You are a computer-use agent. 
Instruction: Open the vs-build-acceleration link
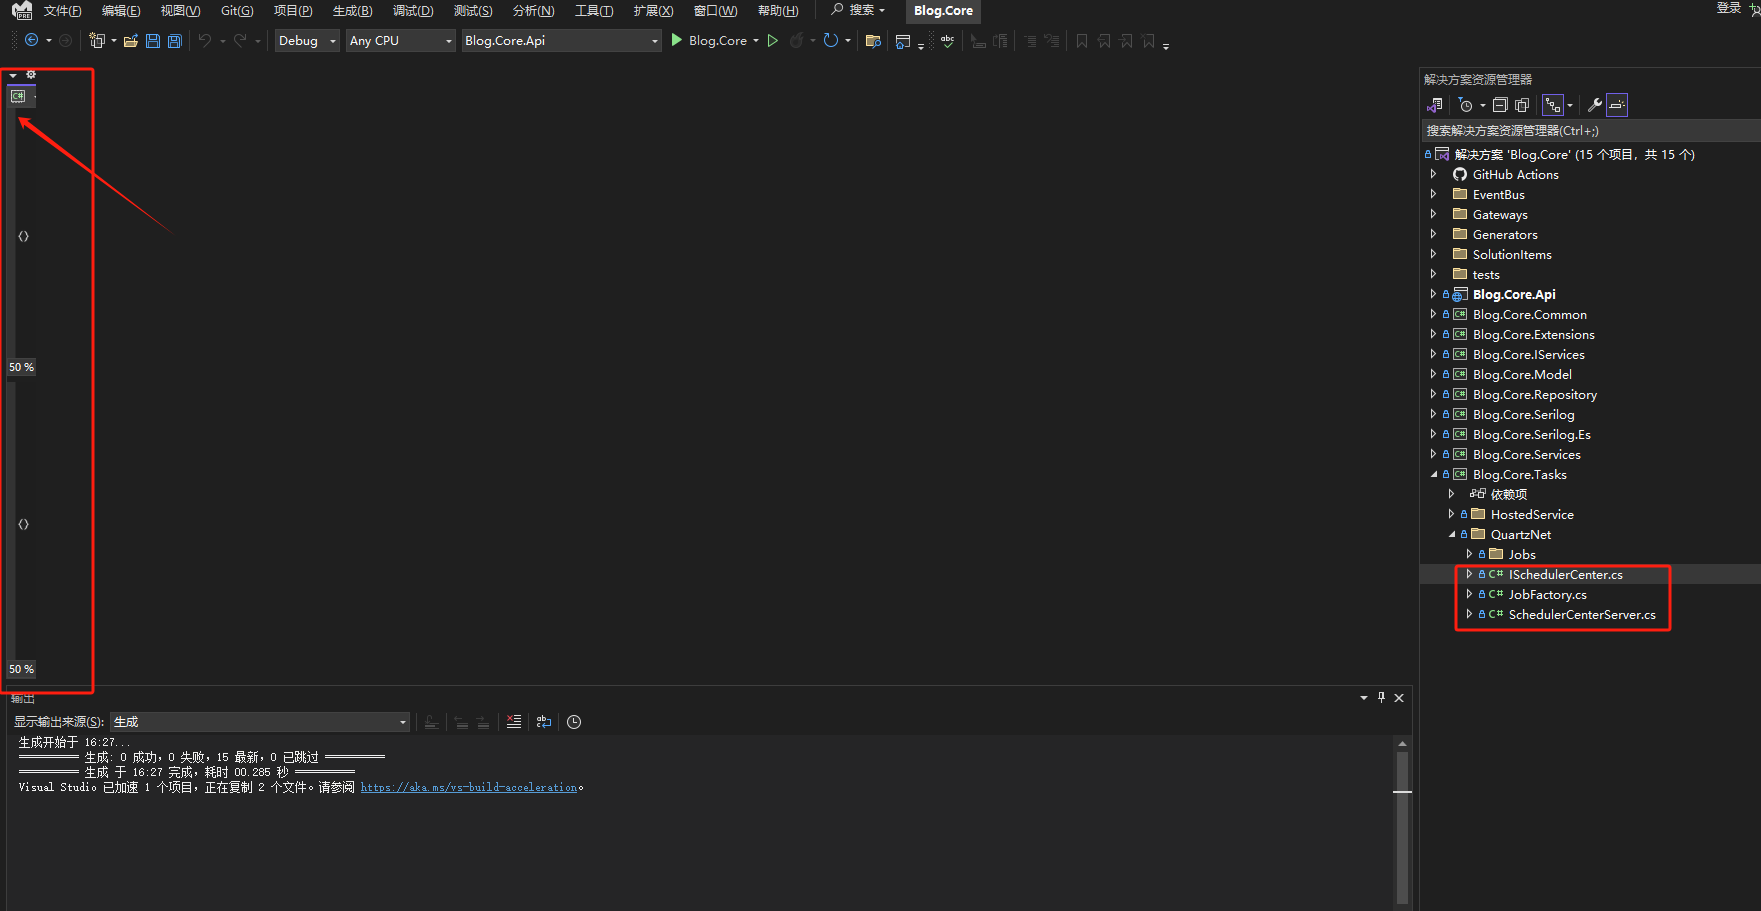[469, 788]
